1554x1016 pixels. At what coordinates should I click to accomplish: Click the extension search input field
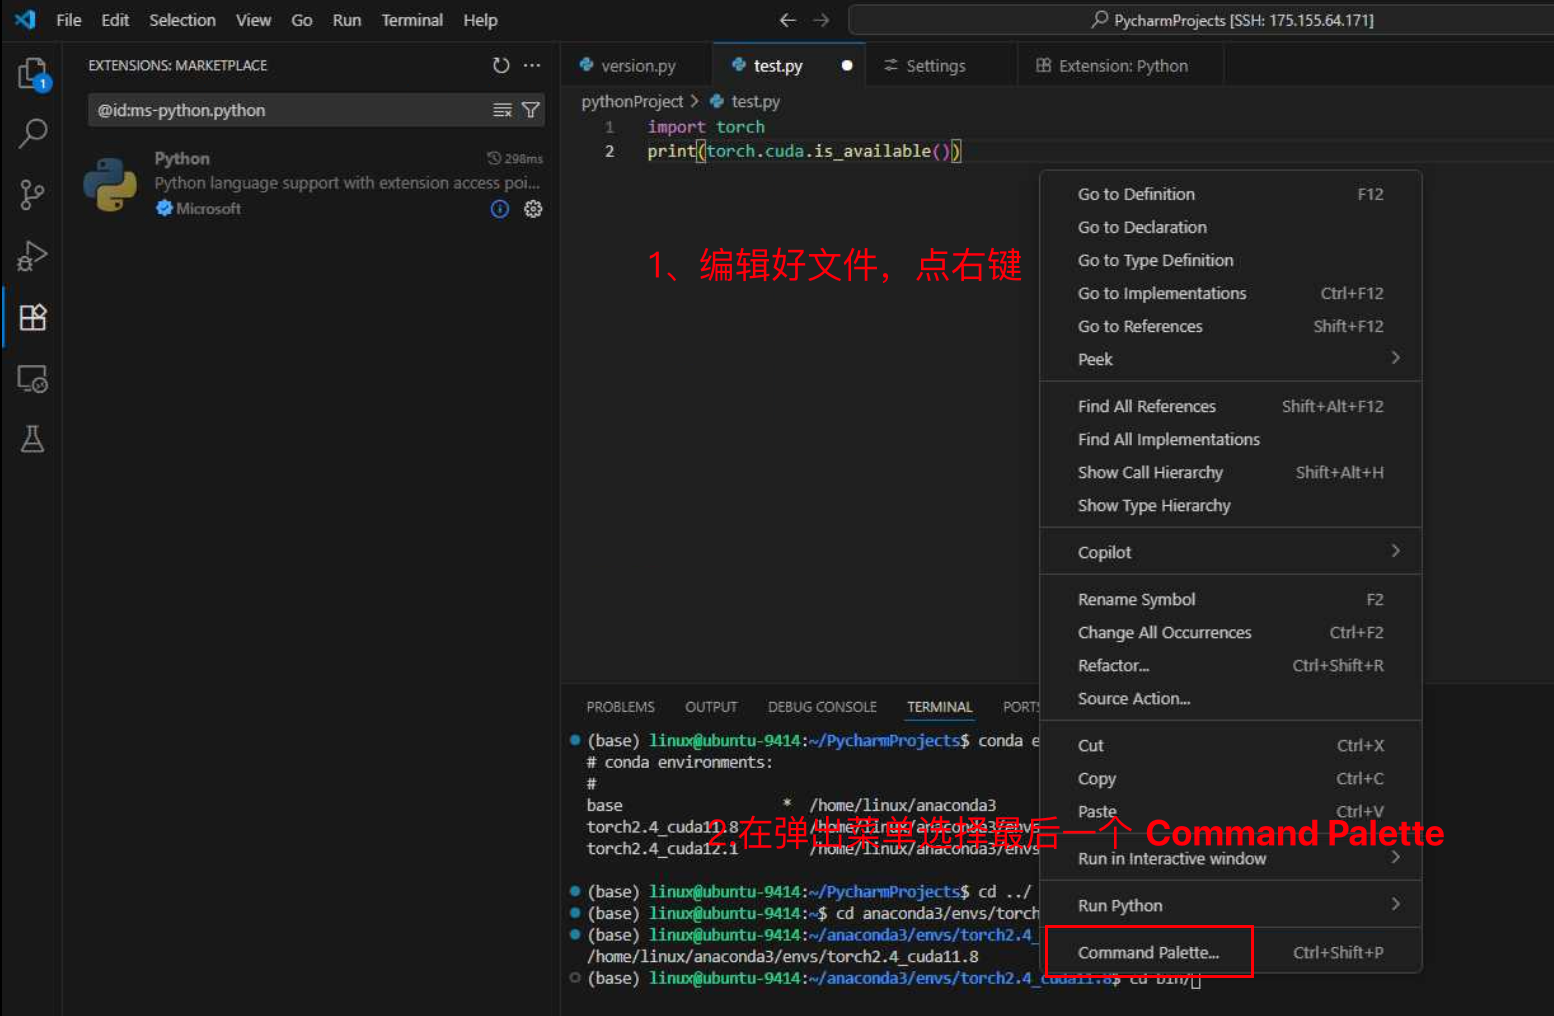tap(290, 110)
